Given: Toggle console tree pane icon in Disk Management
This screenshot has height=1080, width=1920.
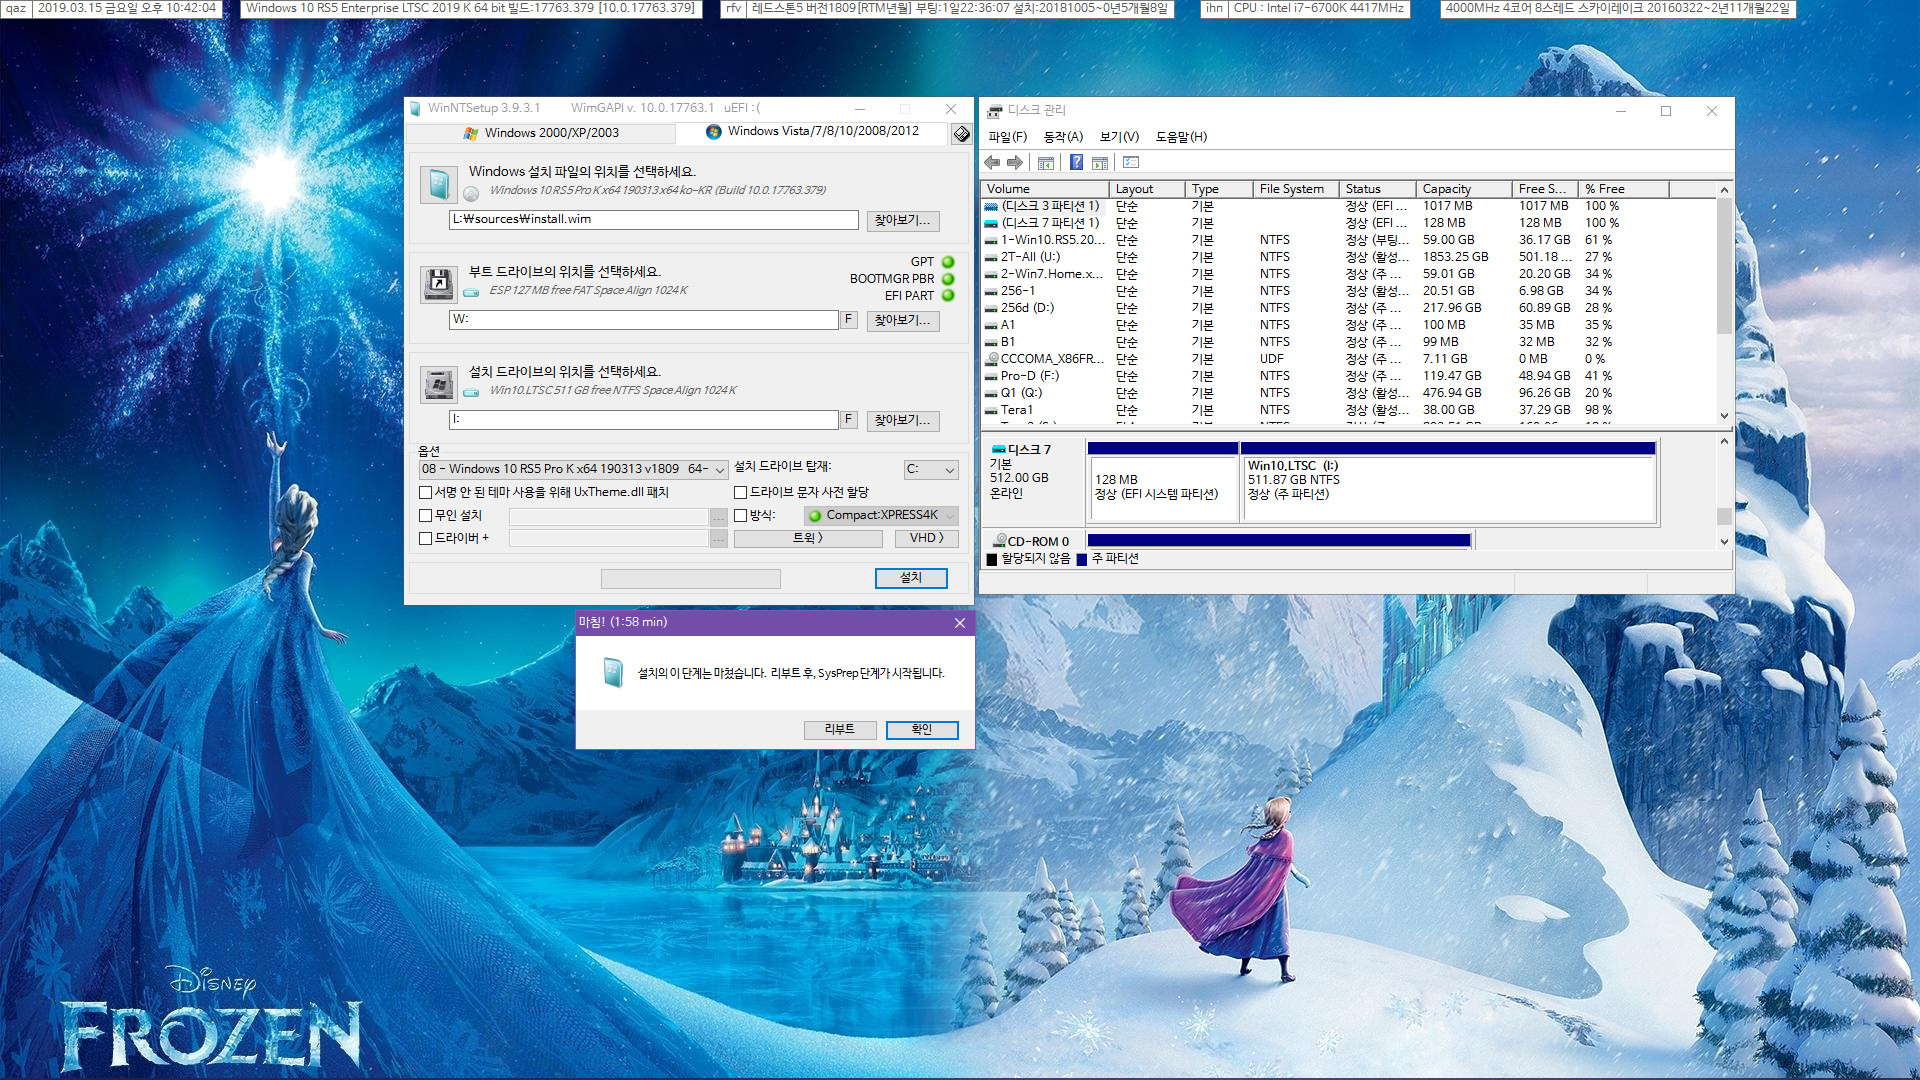Looking at the screenshot, I should [x=1046, y=162].
